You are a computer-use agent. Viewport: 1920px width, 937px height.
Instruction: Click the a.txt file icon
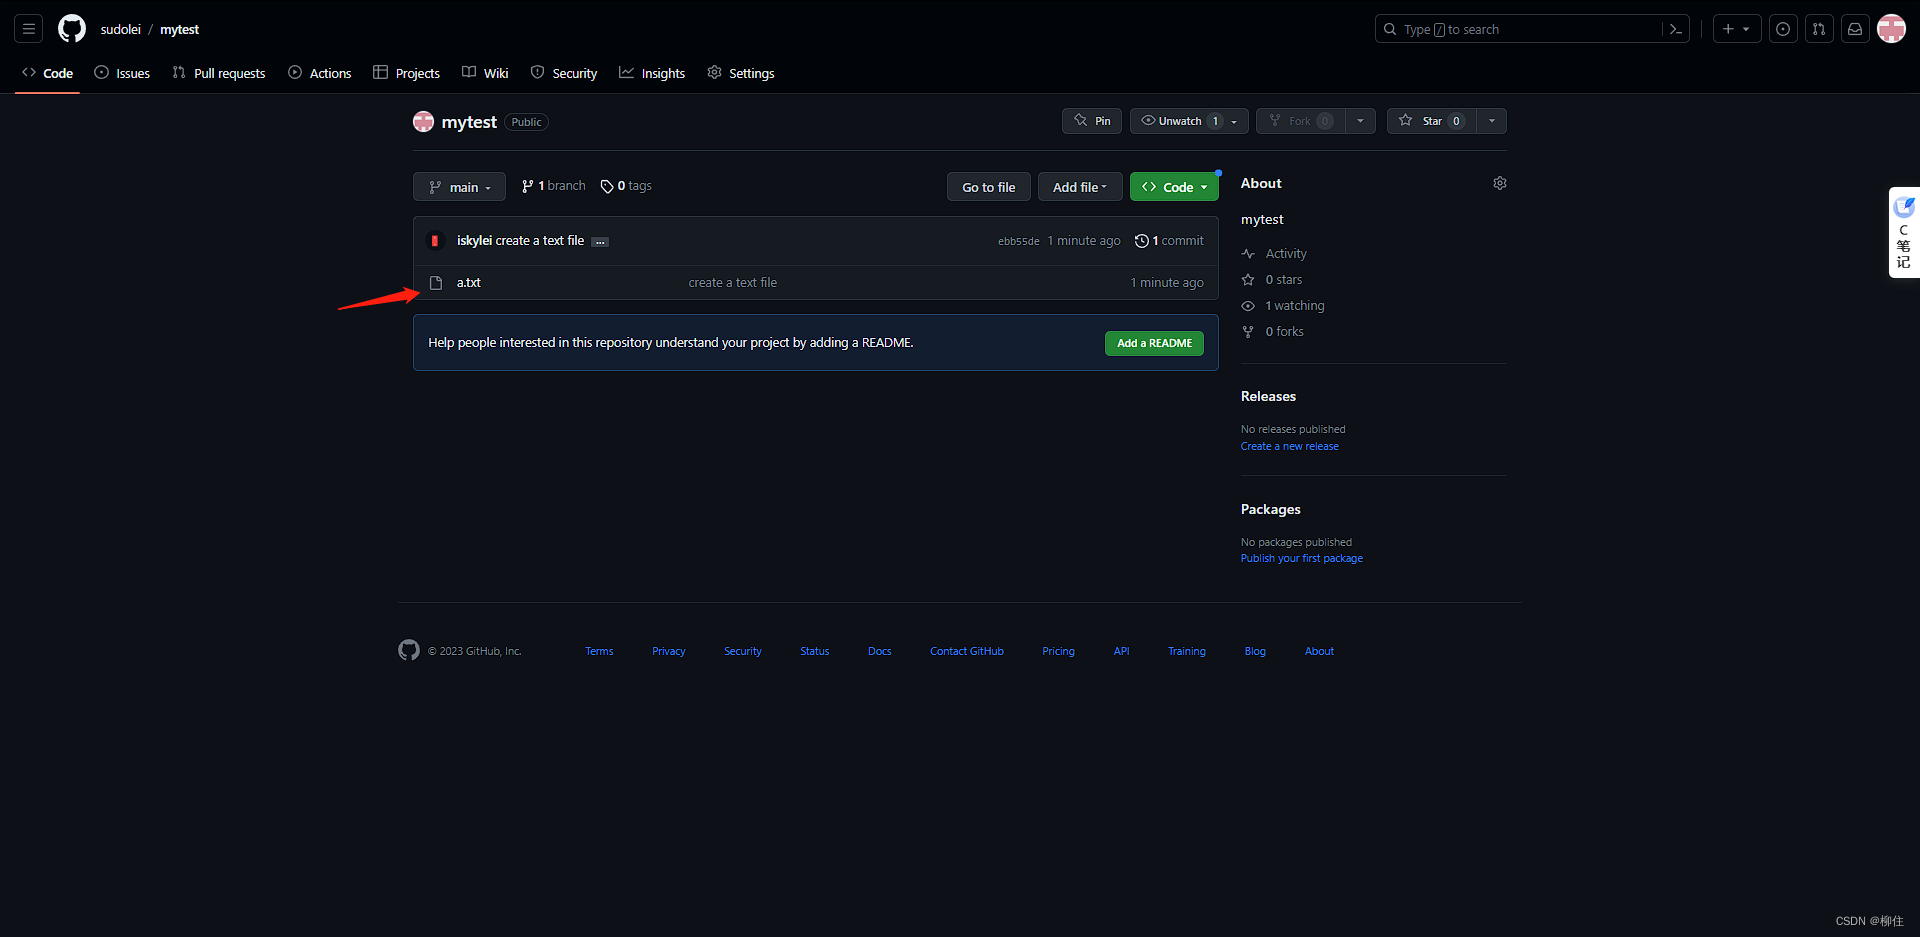tap(436, 283)
